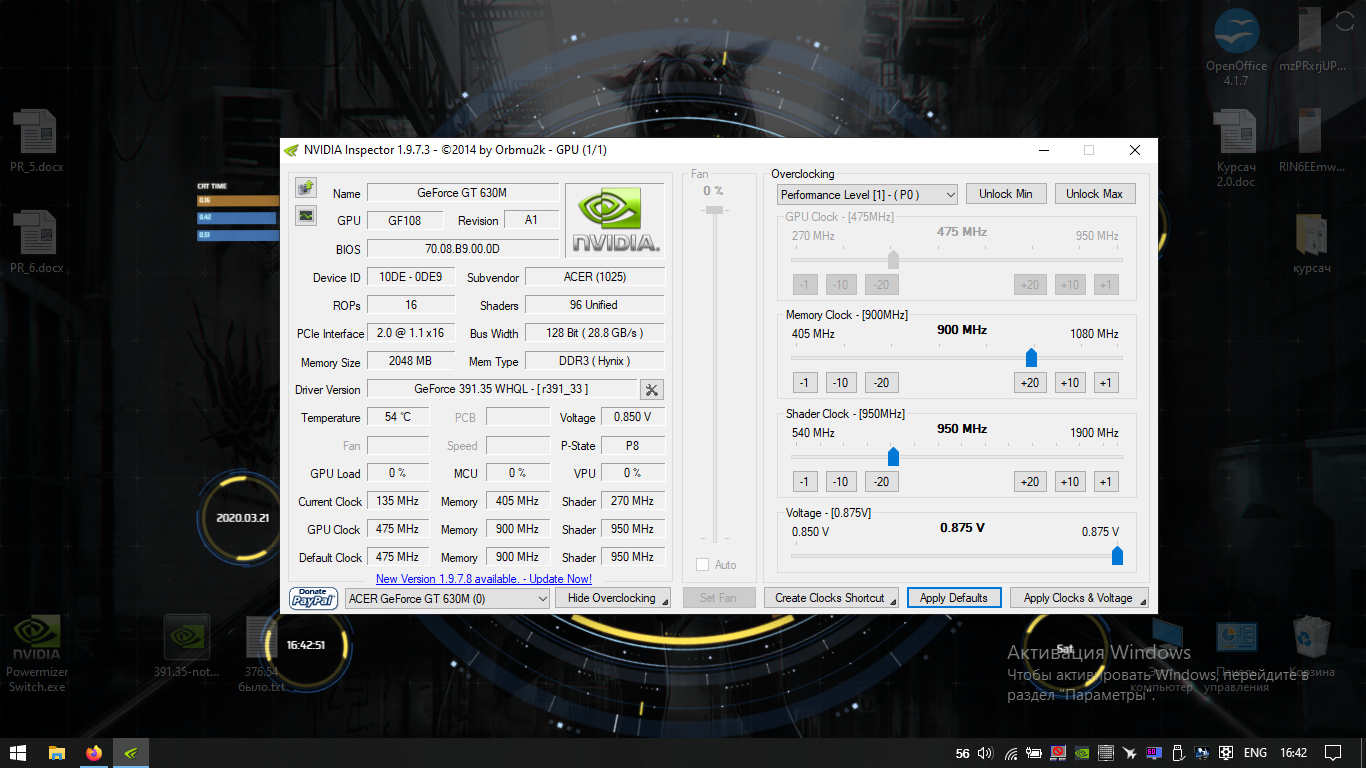Click the airplane mode tray icon
Viewport: 1366px width, 768px height.
1130,753
